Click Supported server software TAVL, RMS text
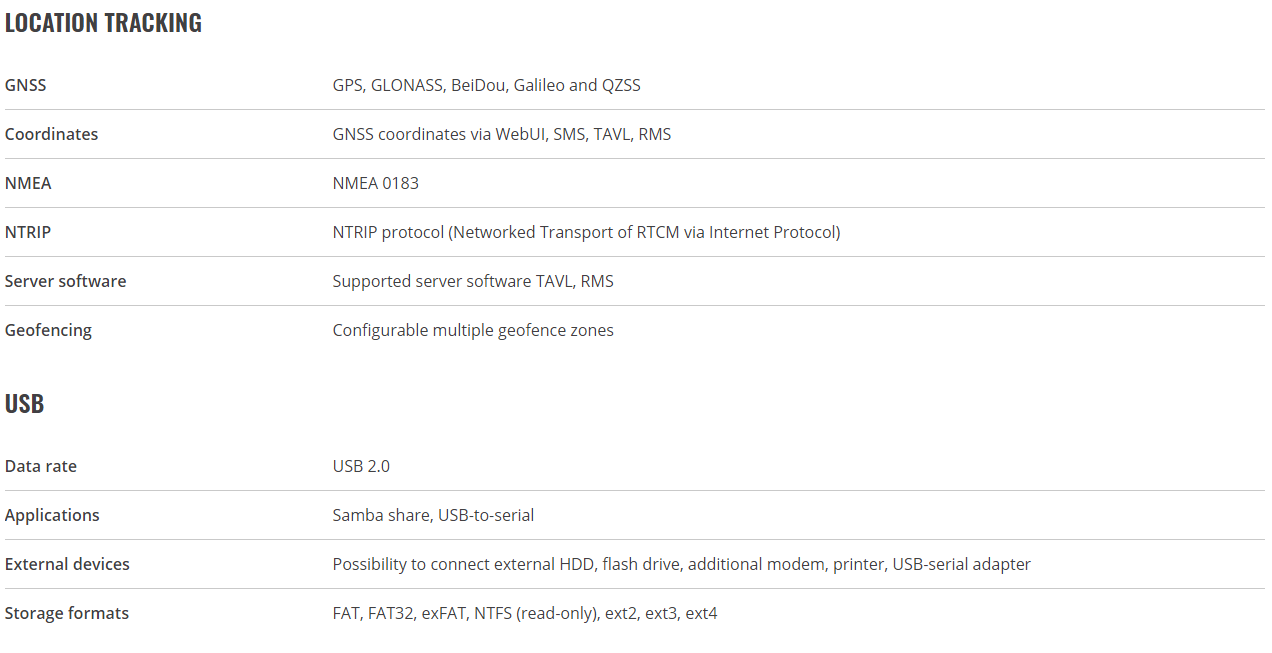The image size is (1272, 653). click(473, 281)
